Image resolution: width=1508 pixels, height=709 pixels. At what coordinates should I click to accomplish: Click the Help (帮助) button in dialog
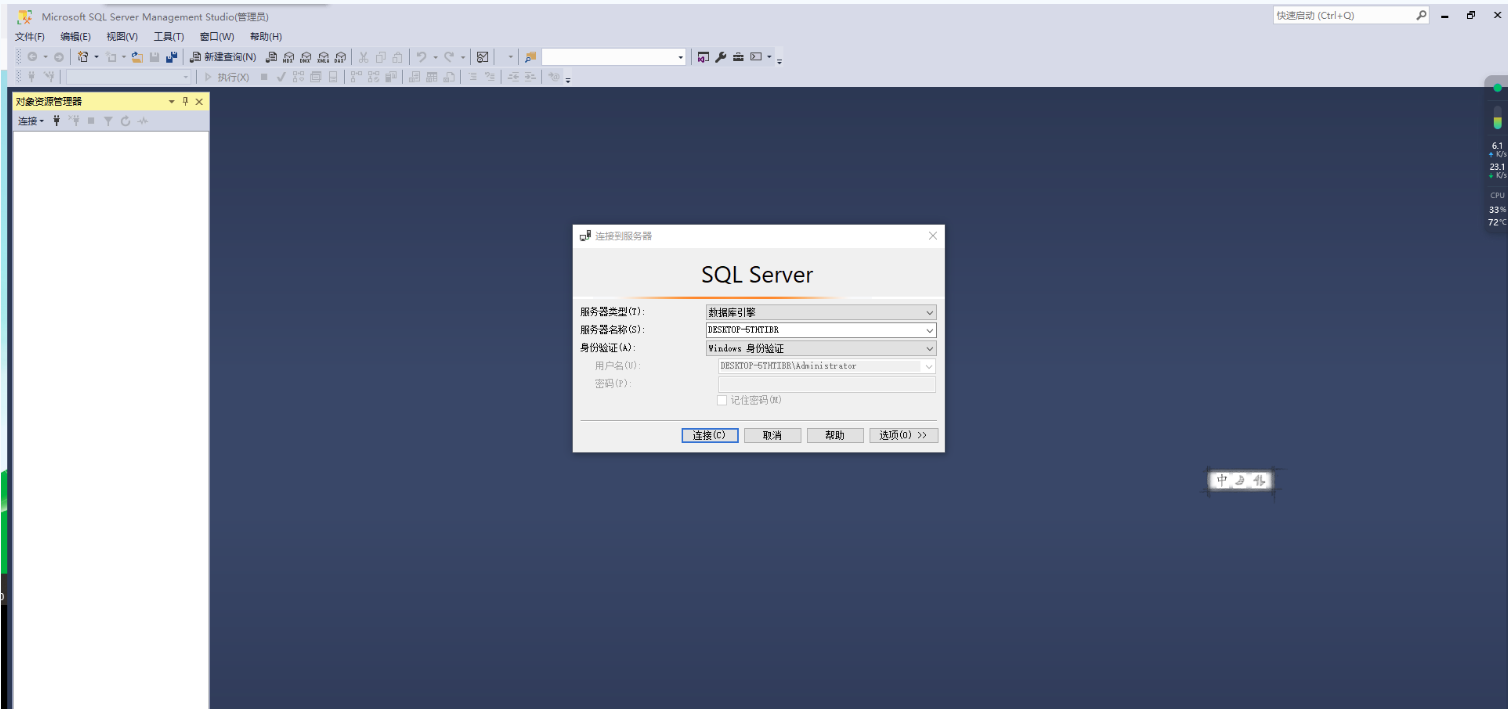pyautogui.click(x=835, y=435)
